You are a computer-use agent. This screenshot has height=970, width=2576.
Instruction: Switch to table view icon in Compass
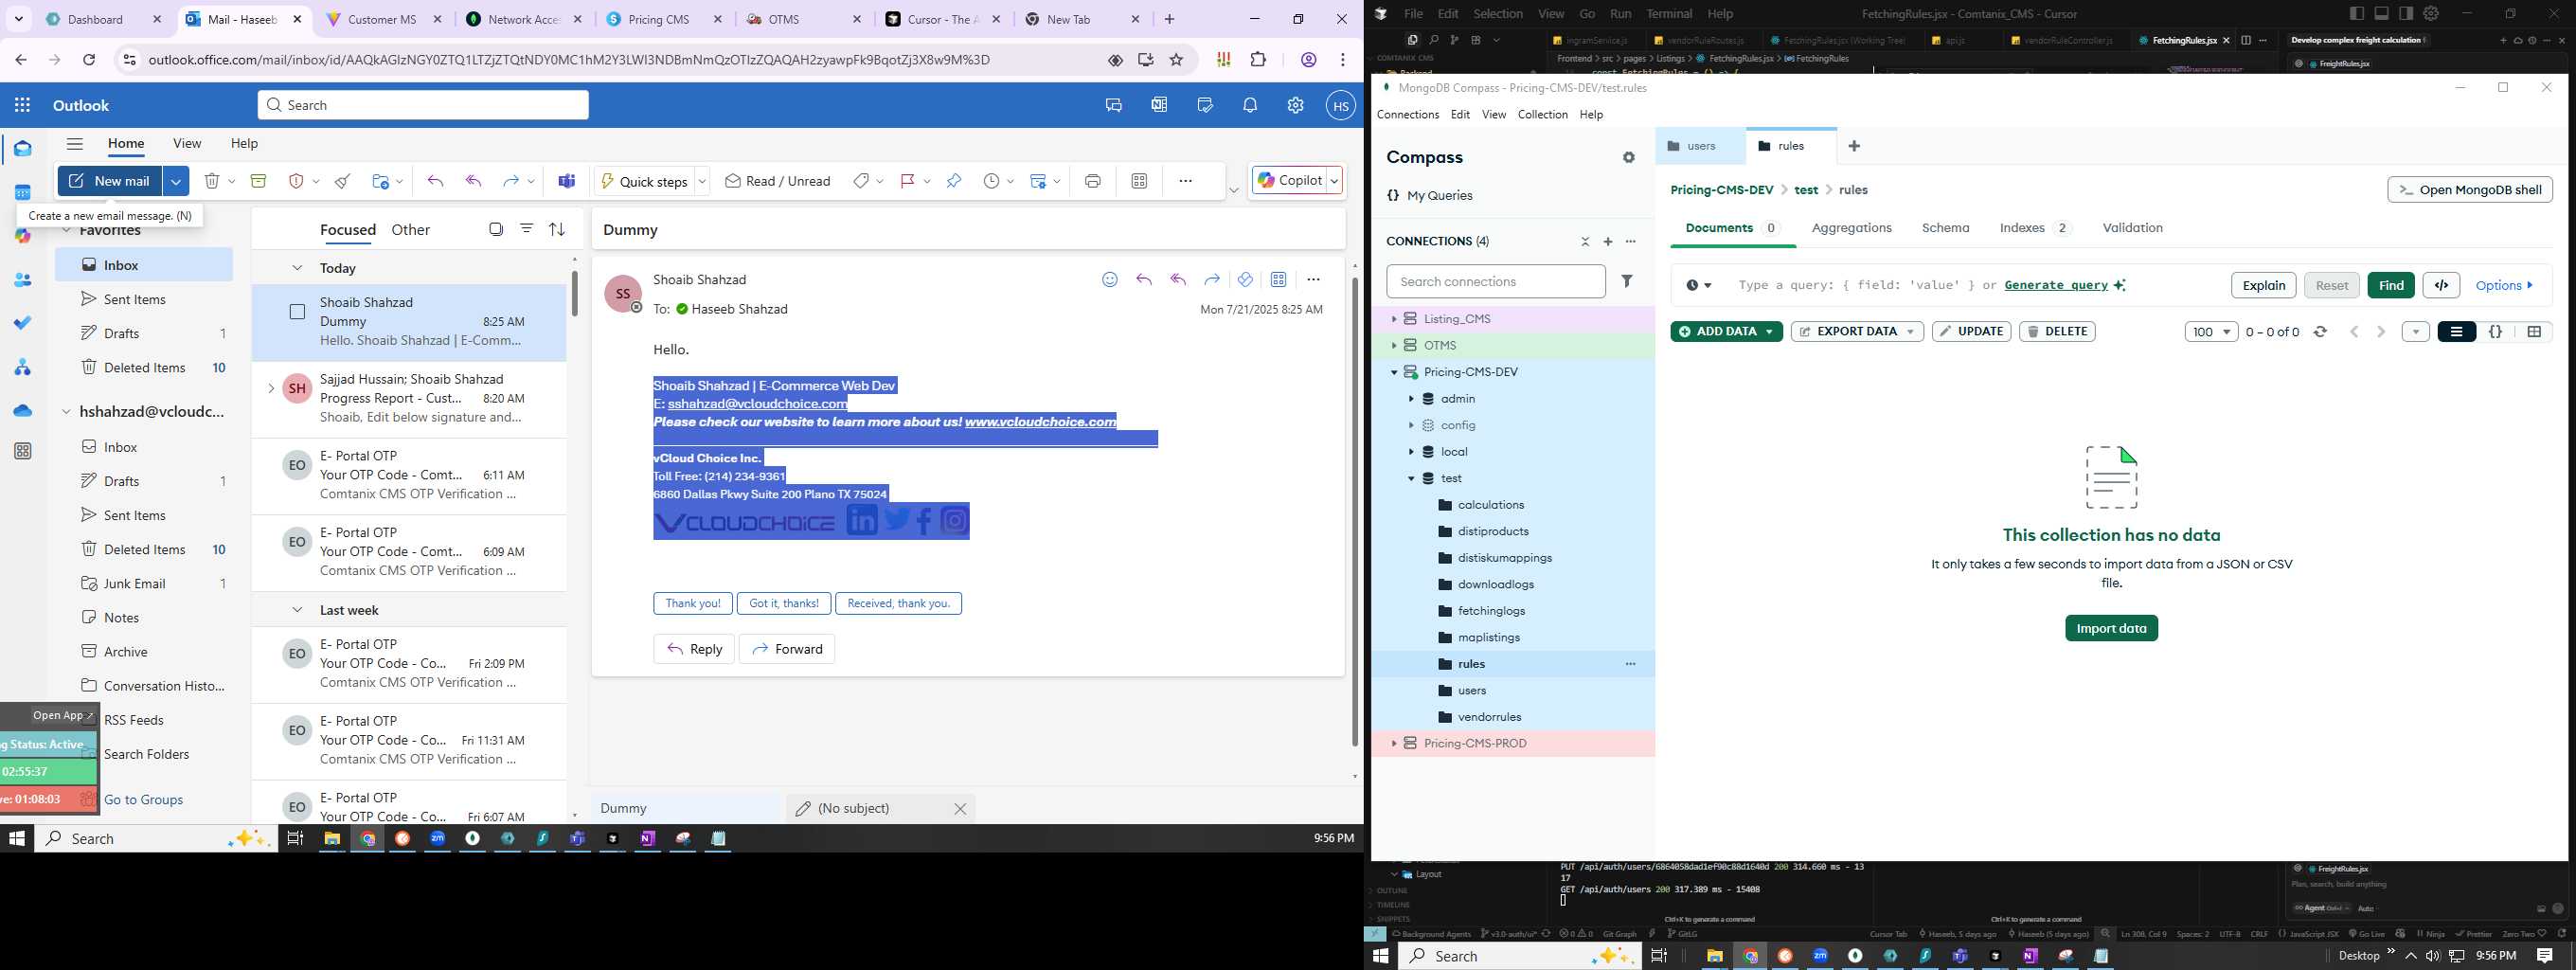coord(2534,332)
